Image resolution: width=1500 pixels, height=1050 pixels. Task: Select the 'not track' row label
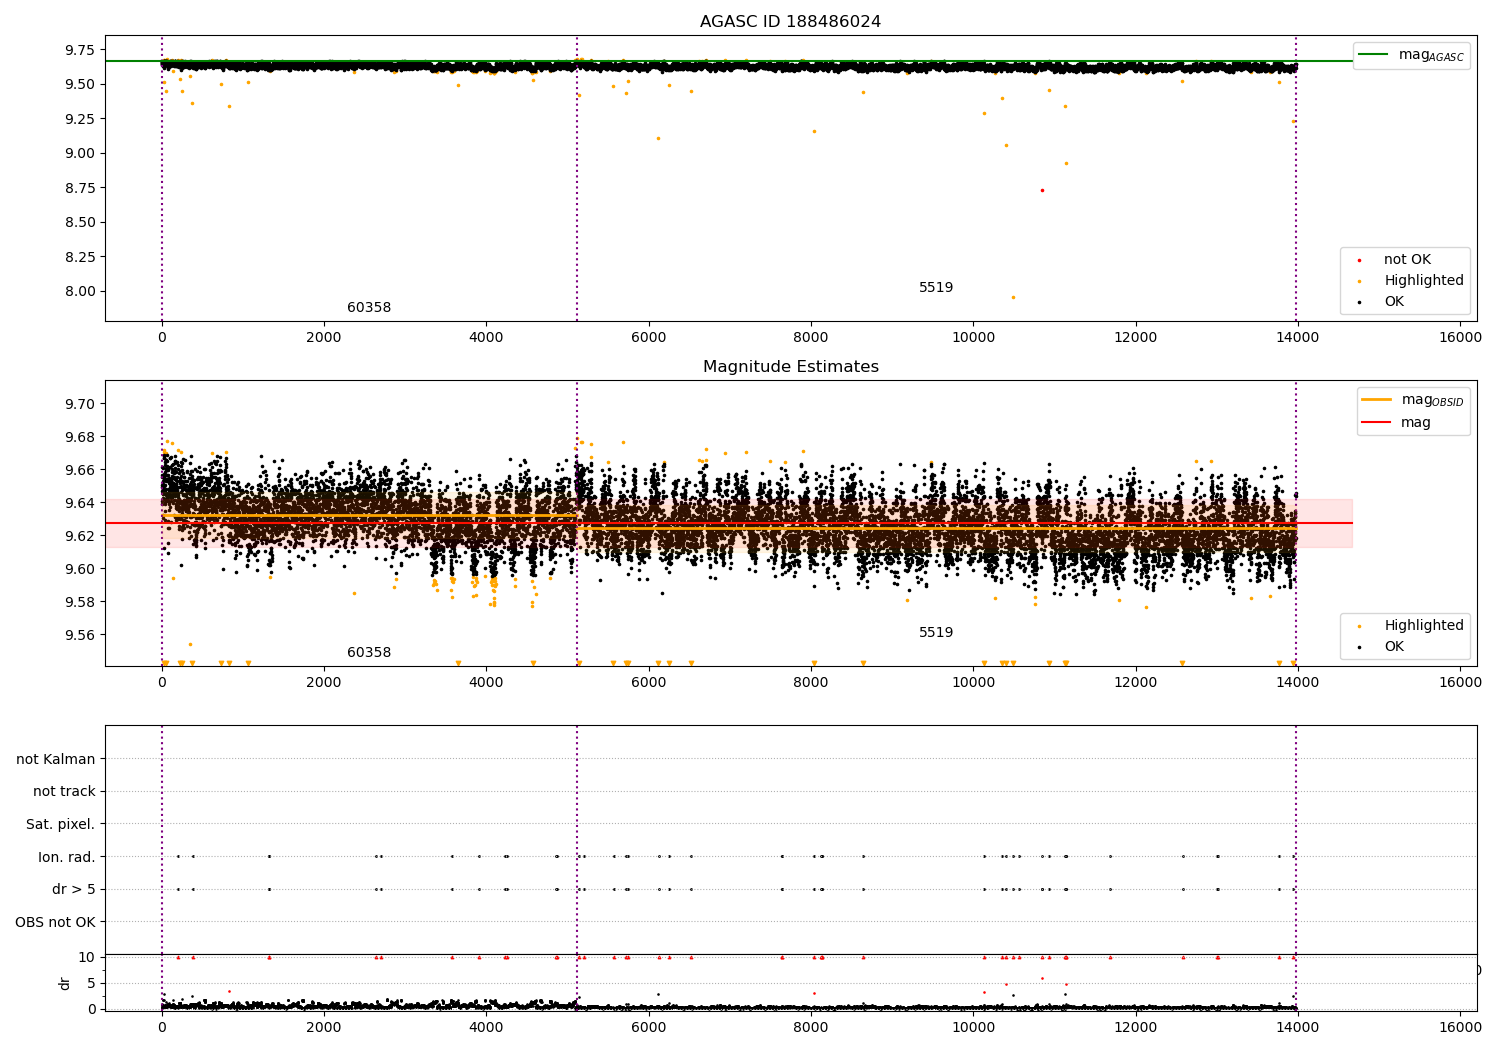[x=64, y=792]
